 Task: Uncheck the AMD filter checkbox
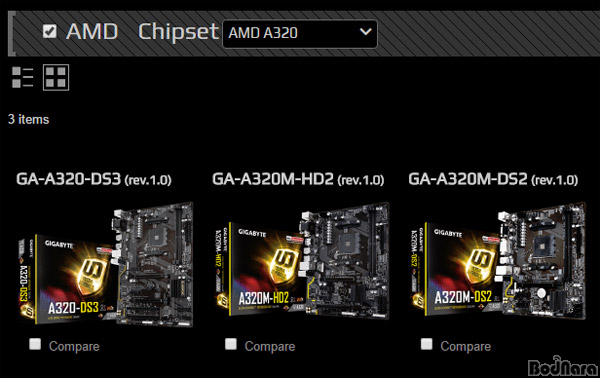tap(50, 31)
